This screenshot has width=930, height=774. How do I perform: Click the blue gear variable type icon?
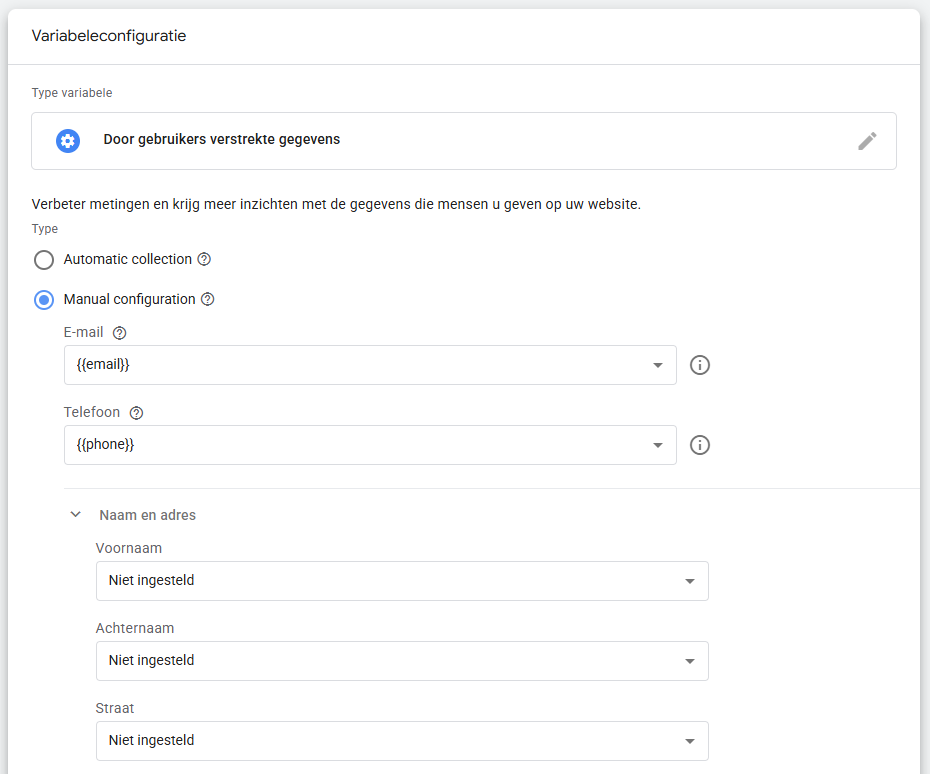coord(68,140)
